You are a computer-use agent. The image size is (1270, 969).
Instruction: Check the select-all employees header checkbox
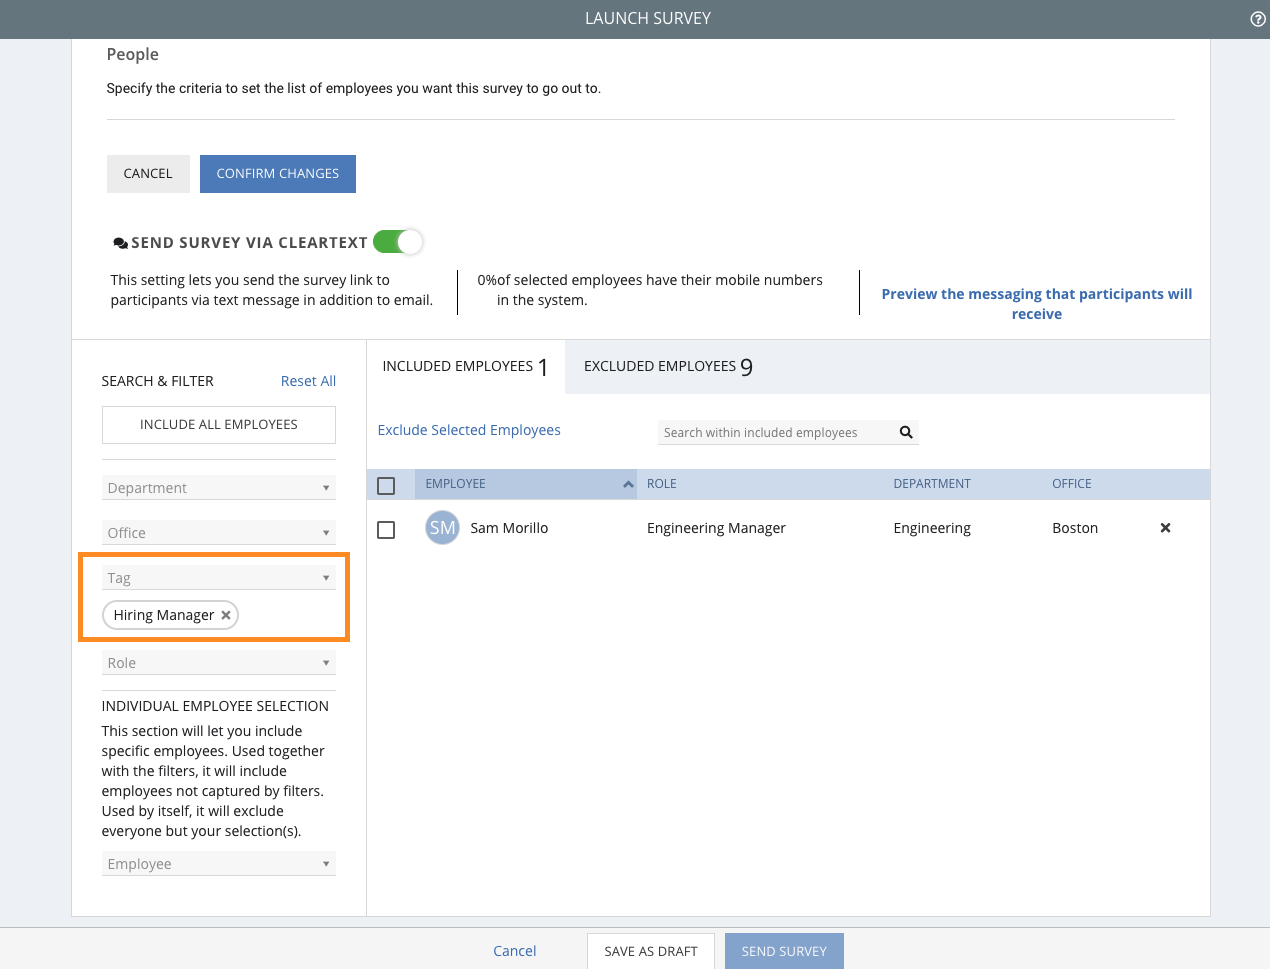point(386,486)
